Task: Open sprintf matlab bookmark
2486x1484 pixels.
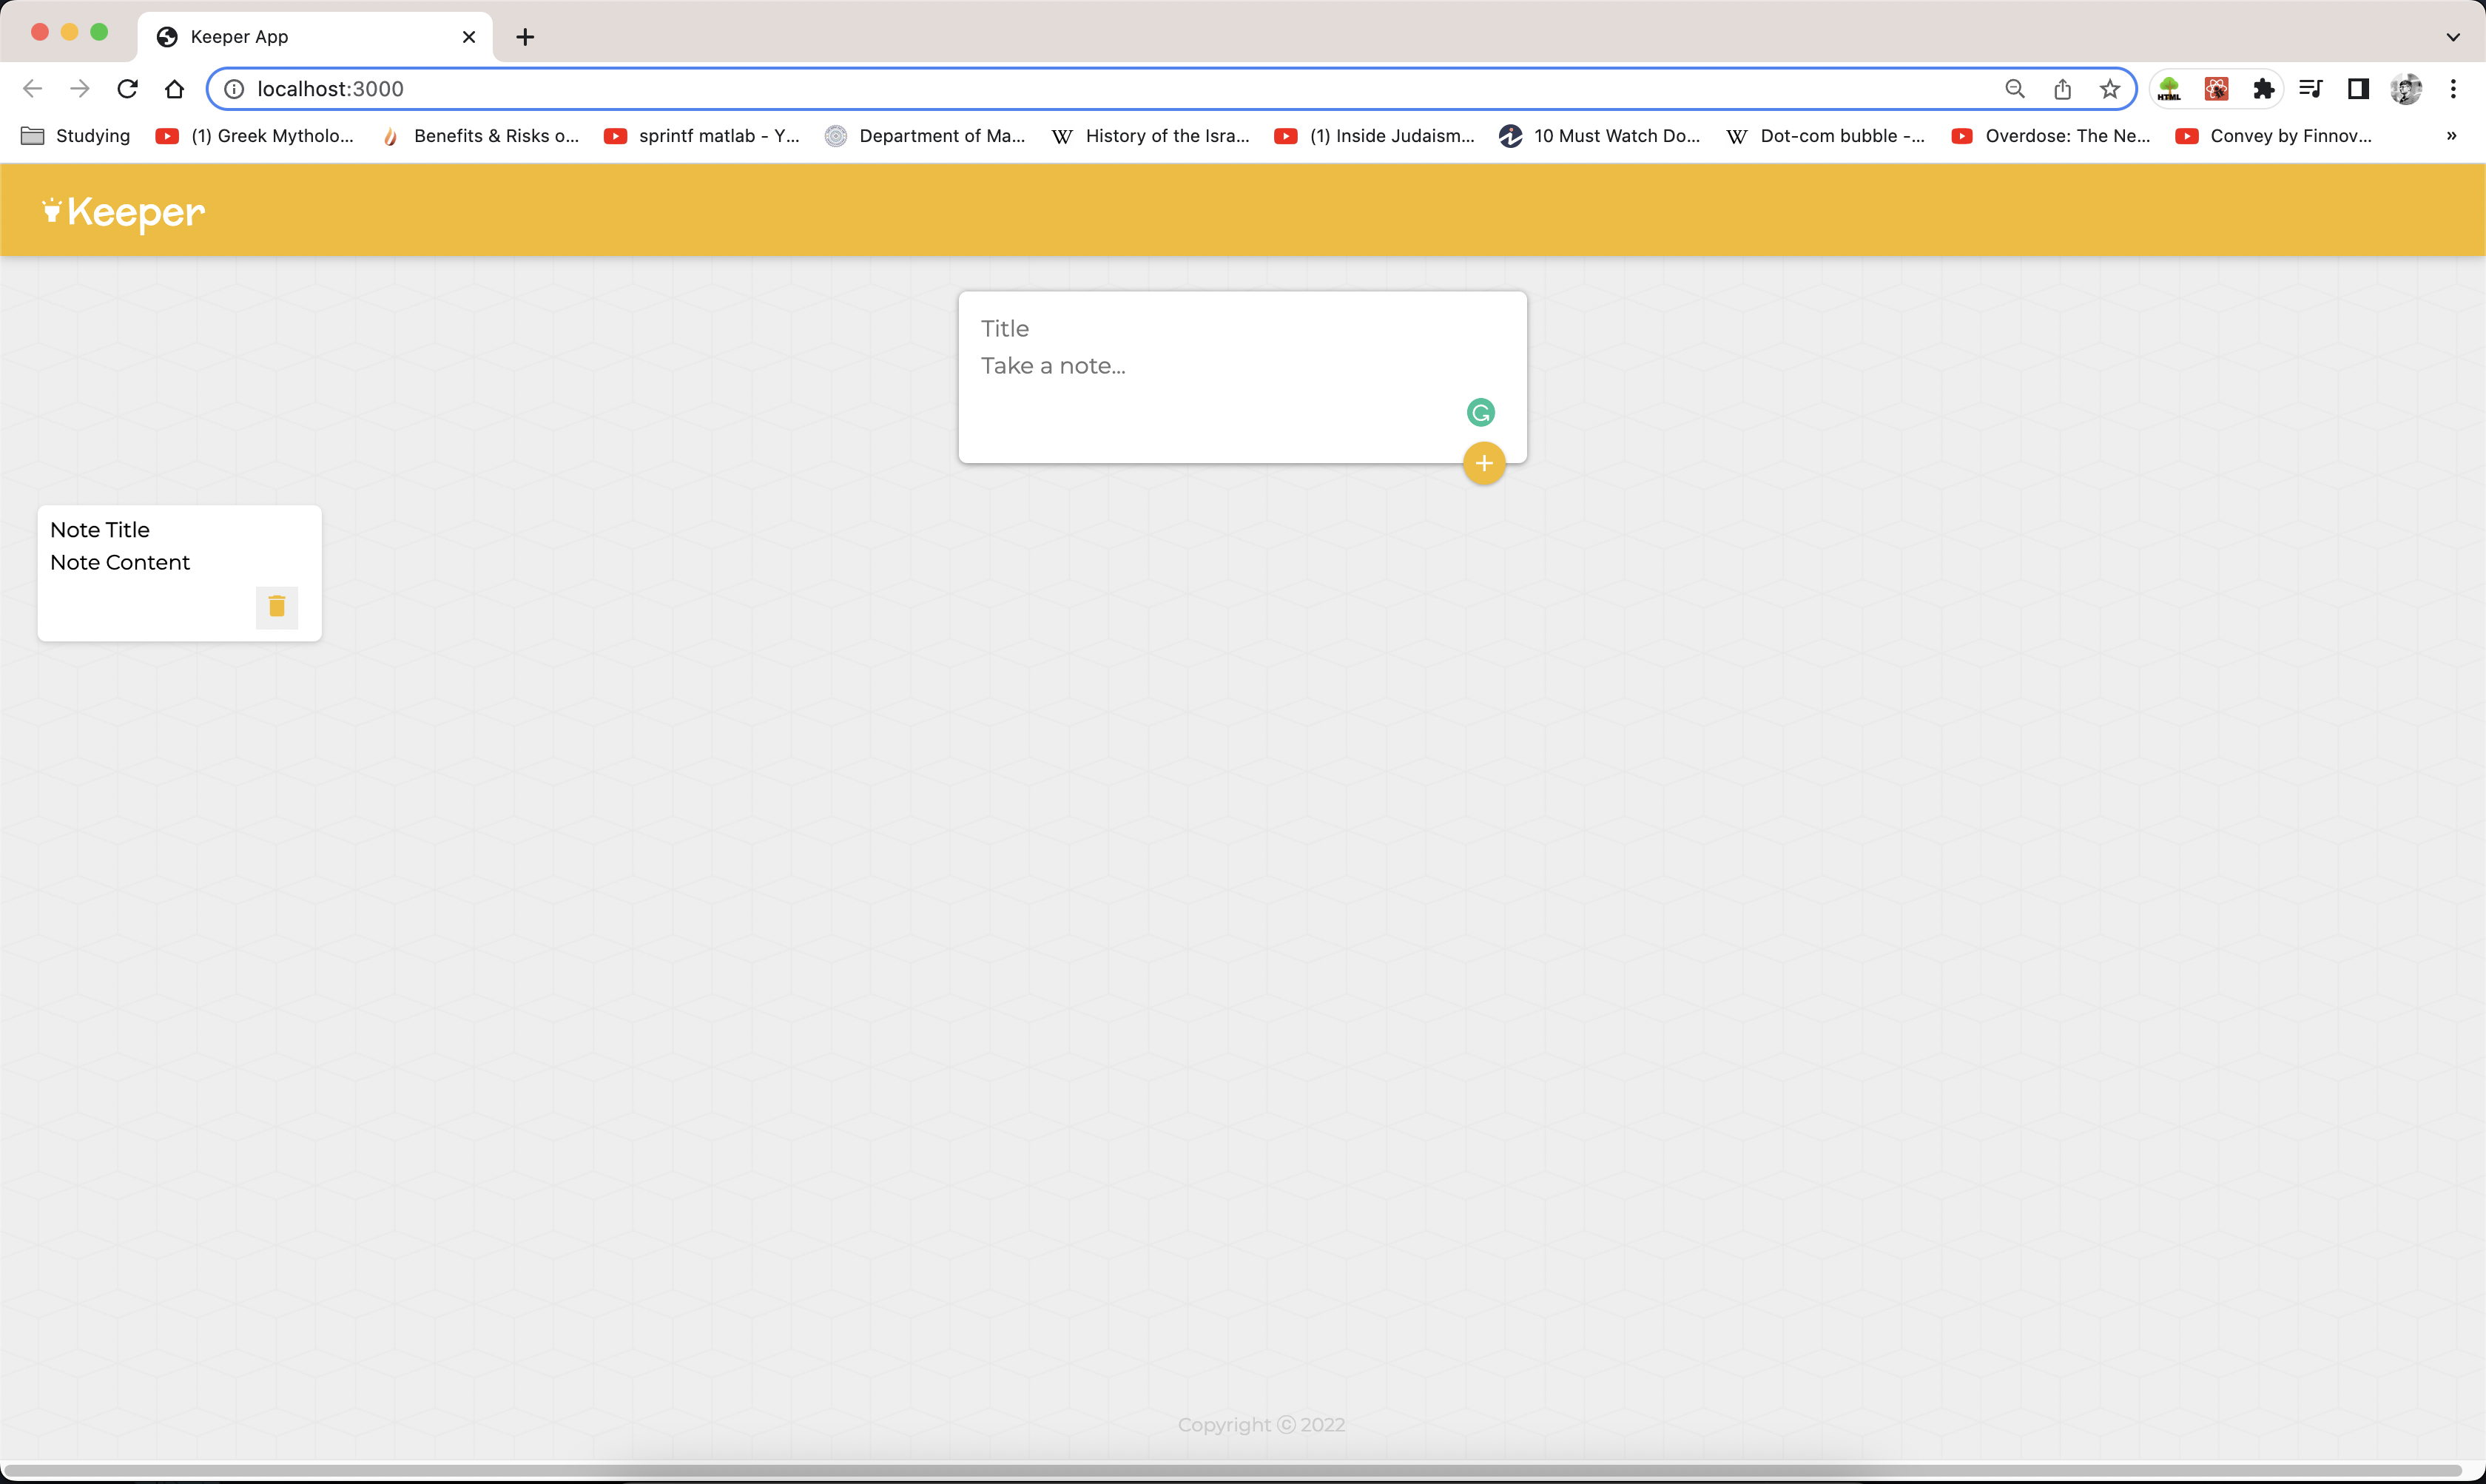Action: click(x=701, y=136)
